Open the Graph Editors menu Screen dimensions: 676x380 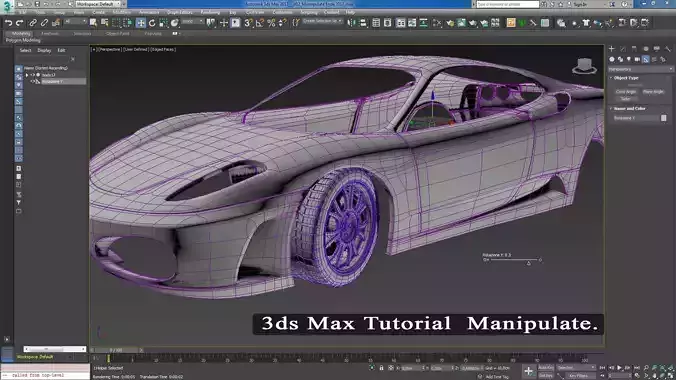(x=179, y=13)
